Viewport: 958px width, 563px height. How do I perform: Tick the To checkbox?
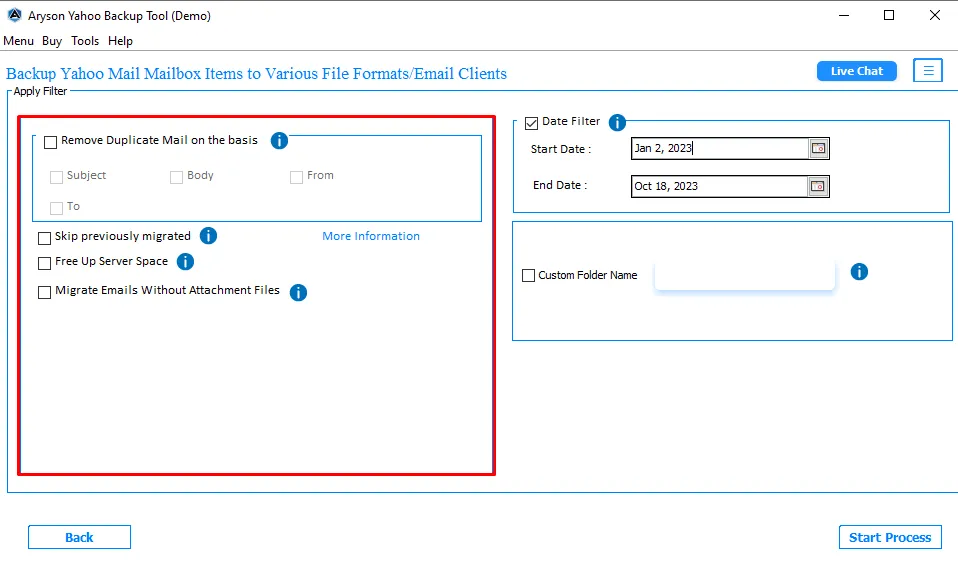click(x=56, y=208)
